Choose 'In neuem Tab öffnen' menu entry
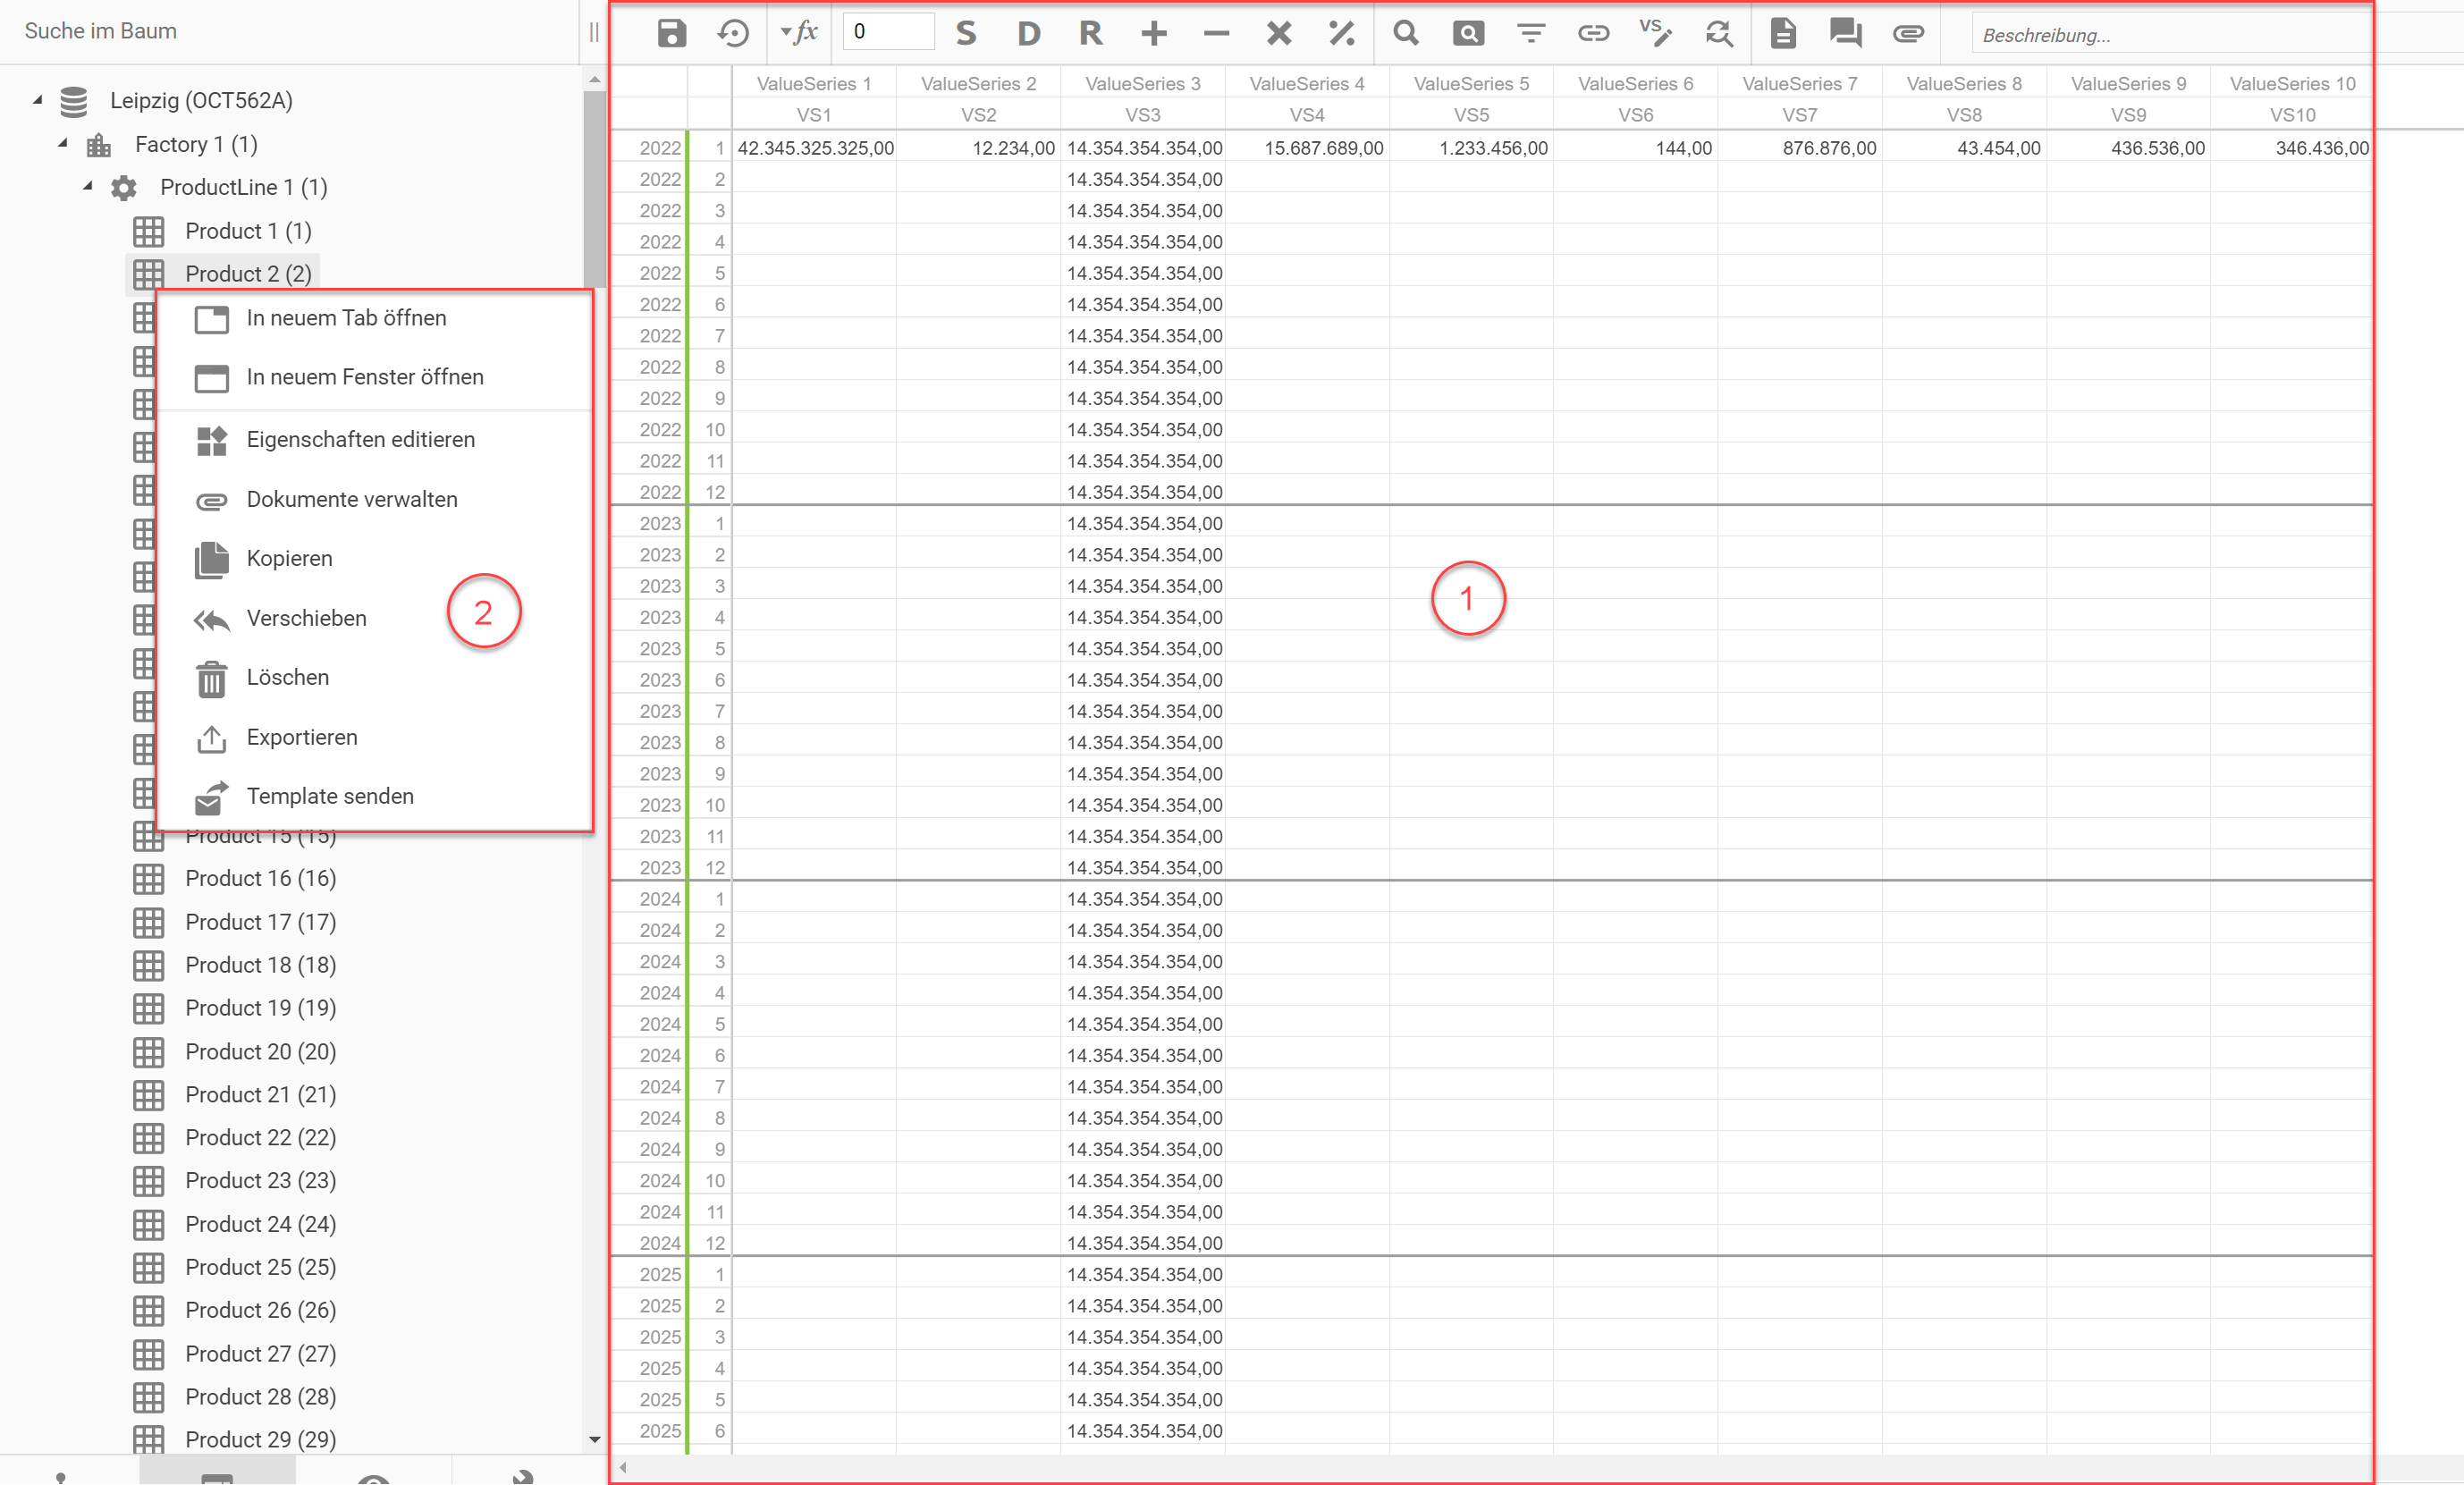This screenshot has width=2464, height=1485. [346, 318]
